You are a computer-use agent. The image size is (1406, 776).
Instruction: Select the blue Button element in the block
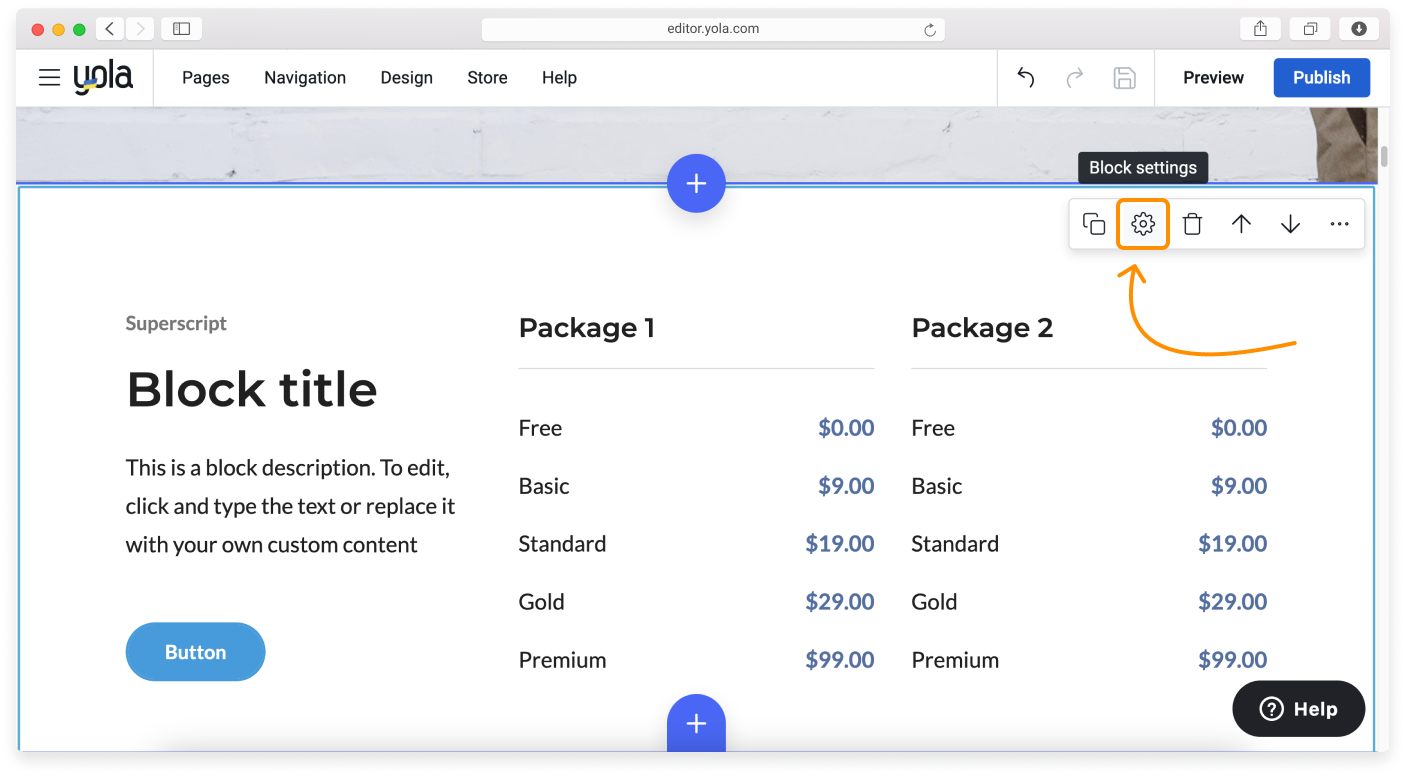click(195, 651)
